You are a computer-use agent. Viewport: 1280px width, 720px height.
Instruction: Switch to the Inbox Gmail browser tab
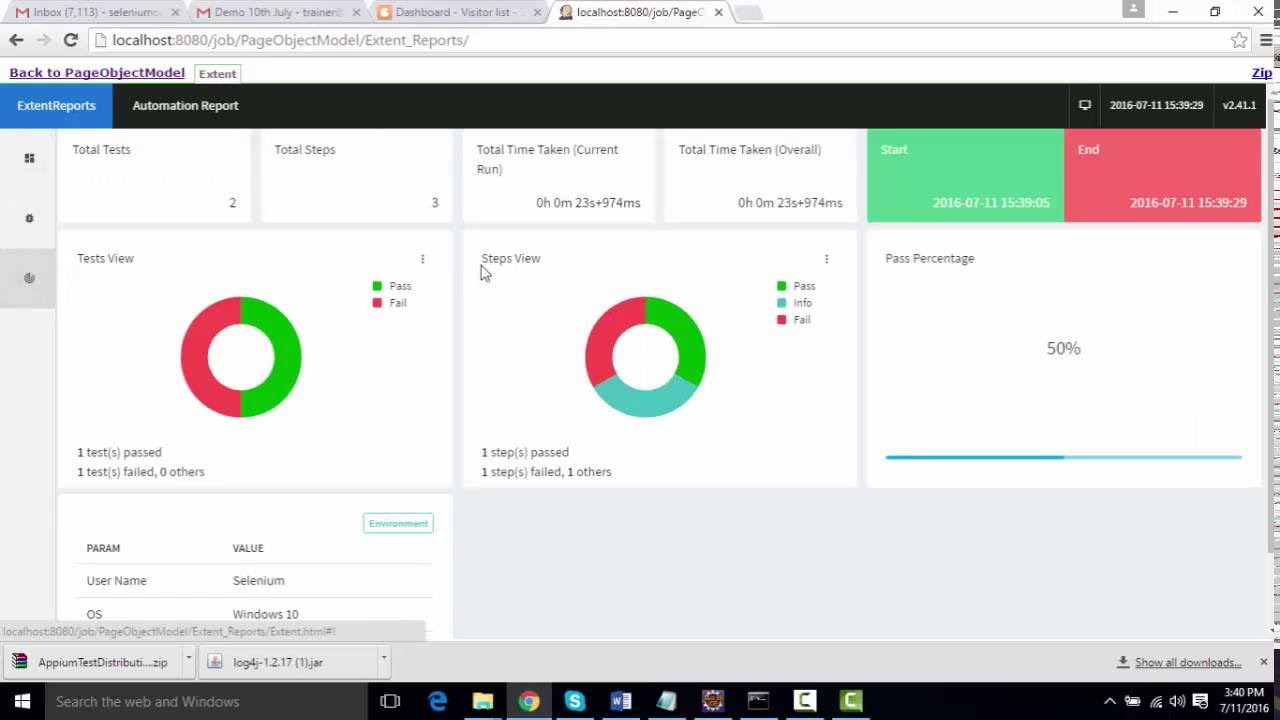(x=95, y=12)
